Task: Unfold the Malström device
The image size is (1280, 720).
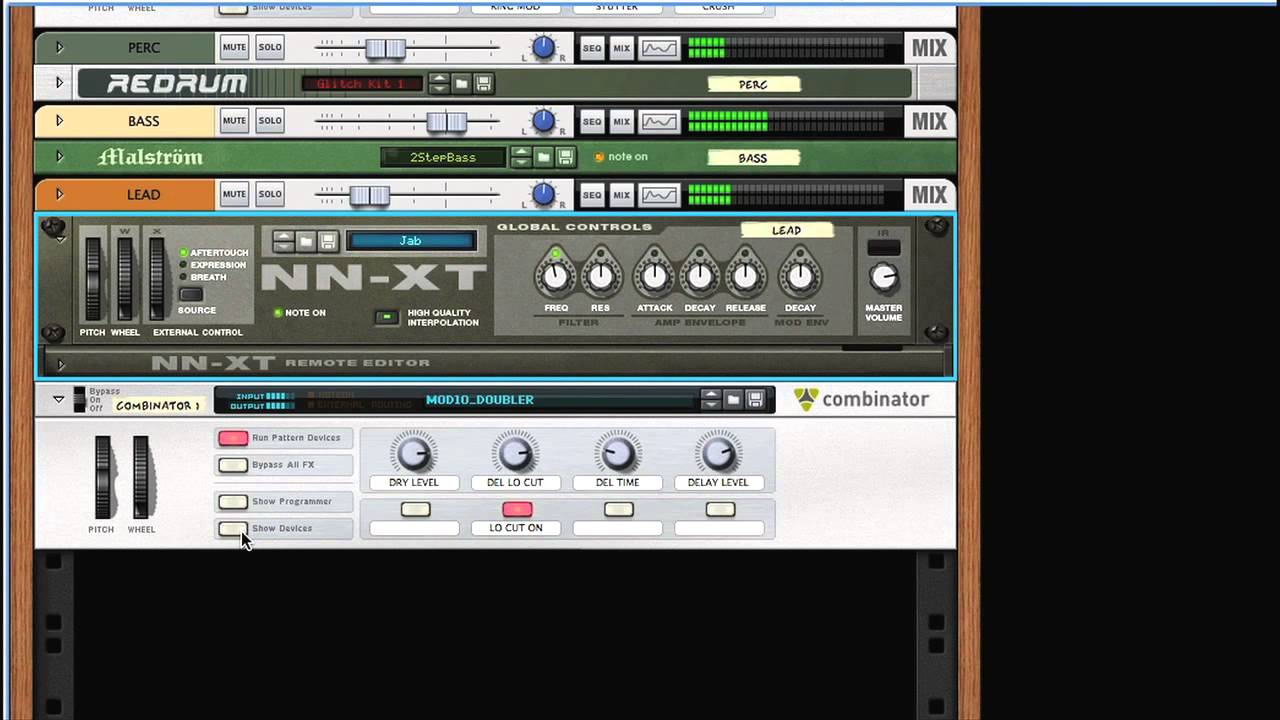Action: coord(59,157)
